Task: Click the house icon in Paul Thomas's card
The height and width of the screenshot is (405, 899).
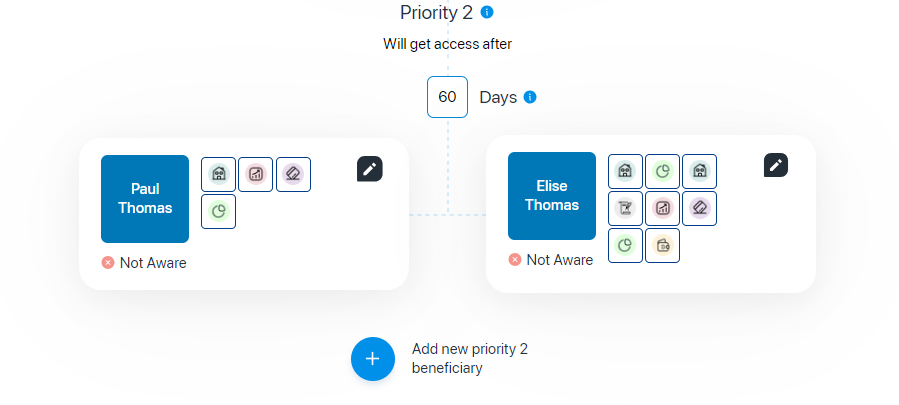Action: pyautogui.click(x=218, y=174)
